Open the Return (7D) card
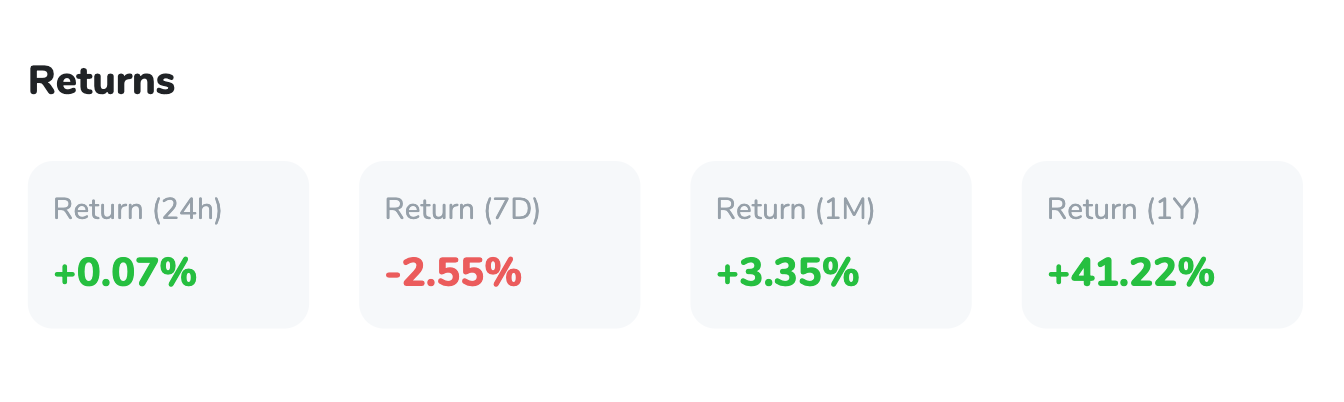The width and height of the screenshot is (1344, 402). [499, 244]
